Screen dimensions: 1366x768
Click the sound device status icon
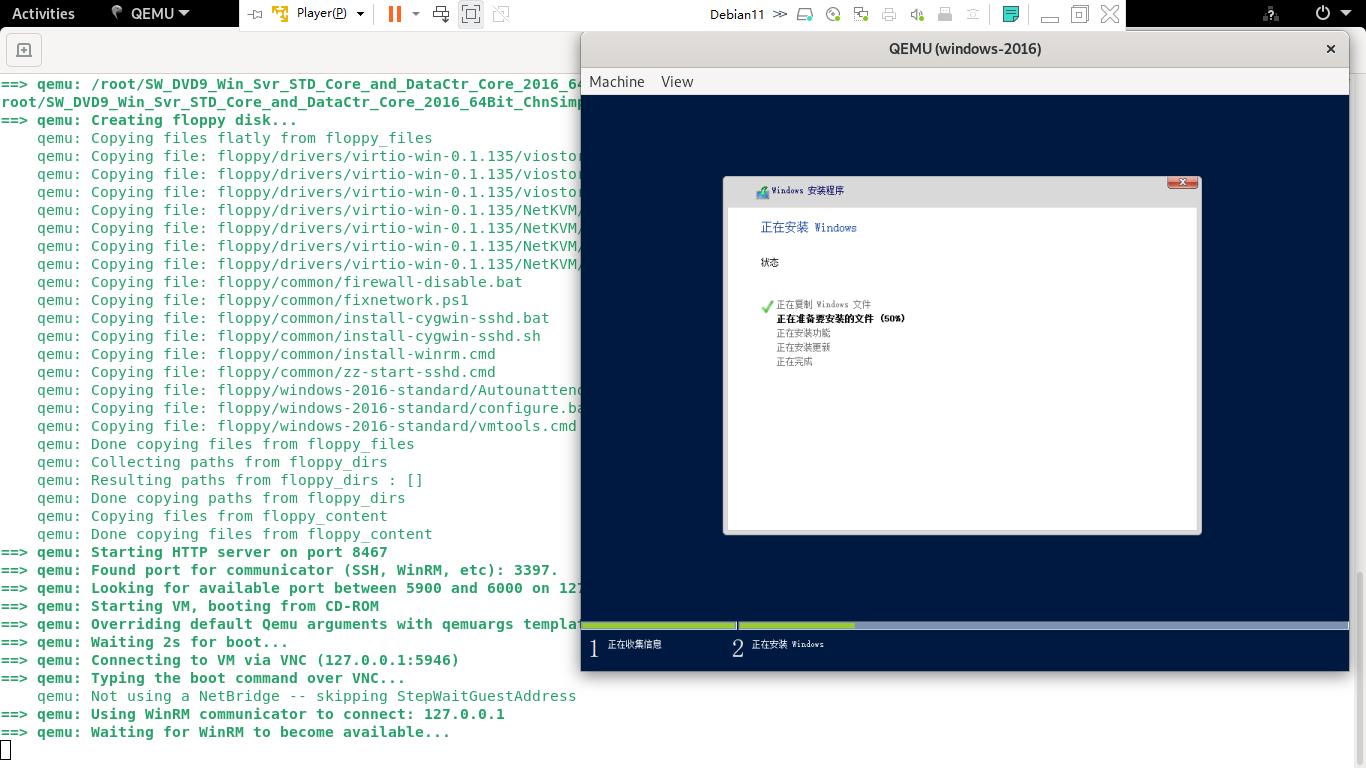(917, 13)
